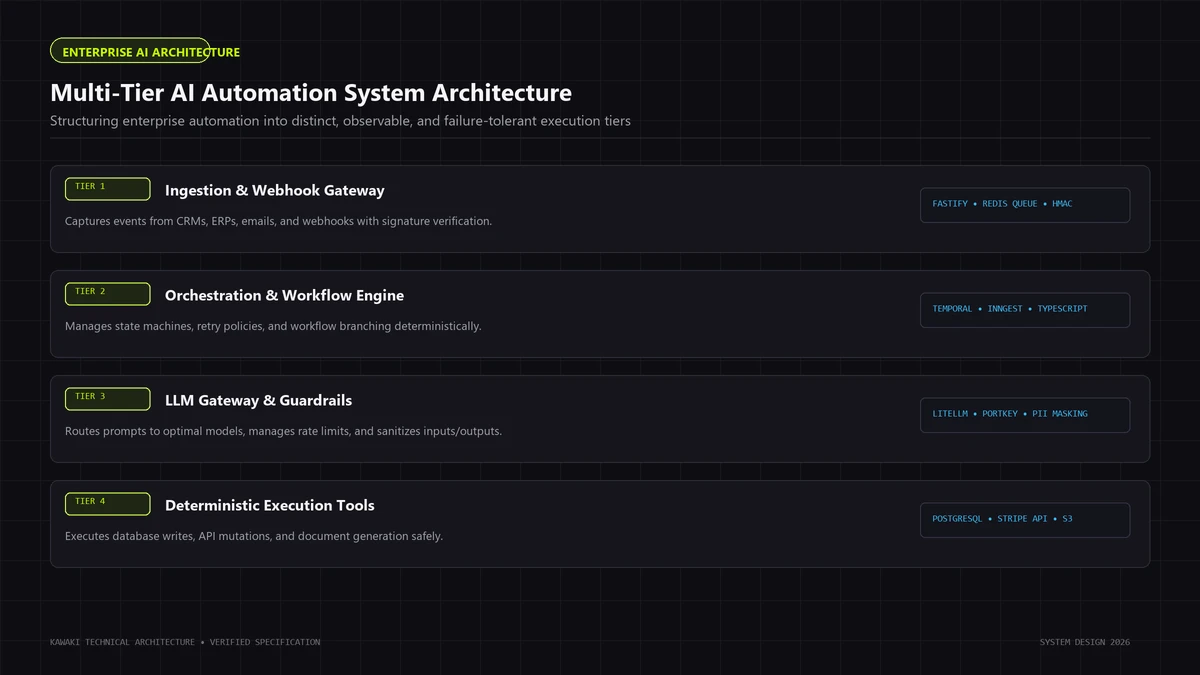Click the Deterministic Execution Tools heading
This screenshot has height=675, width=1200.
click(x=270, y=505)
